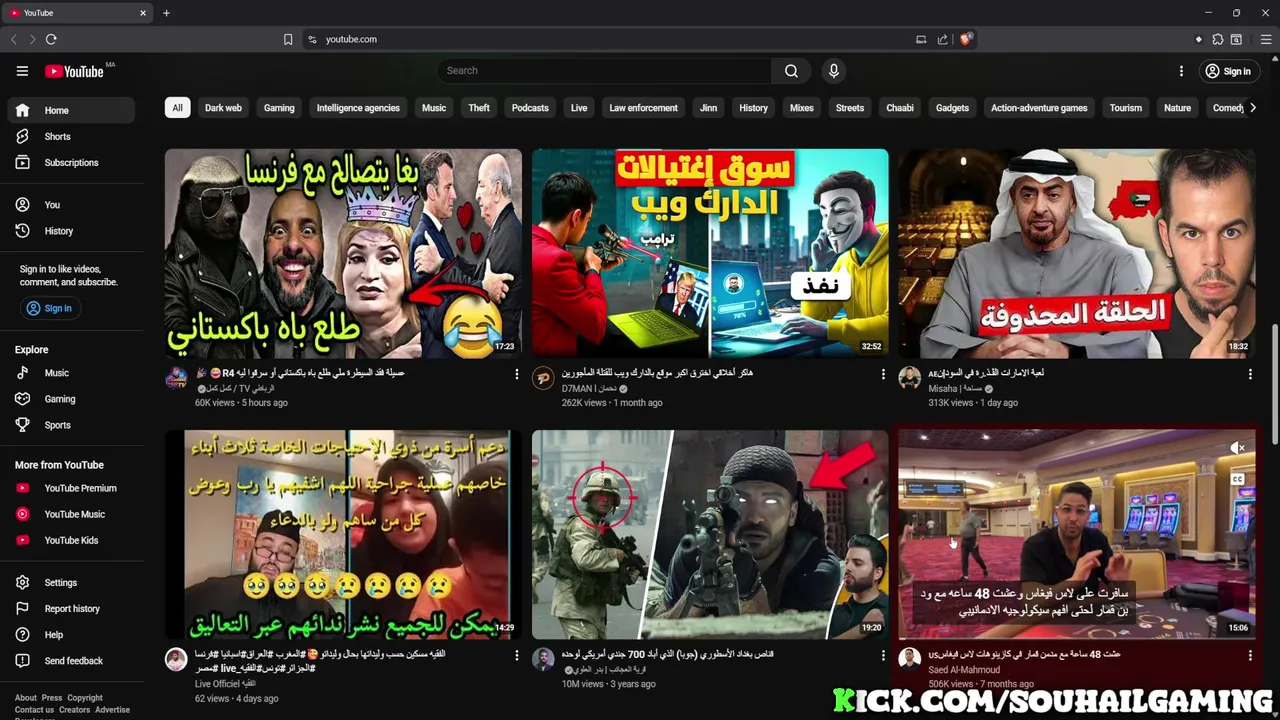Open the sniper video thumbnail 19:20
Image resolution: width=1280 pixels, height=720 pixels.
coord(710,534)
